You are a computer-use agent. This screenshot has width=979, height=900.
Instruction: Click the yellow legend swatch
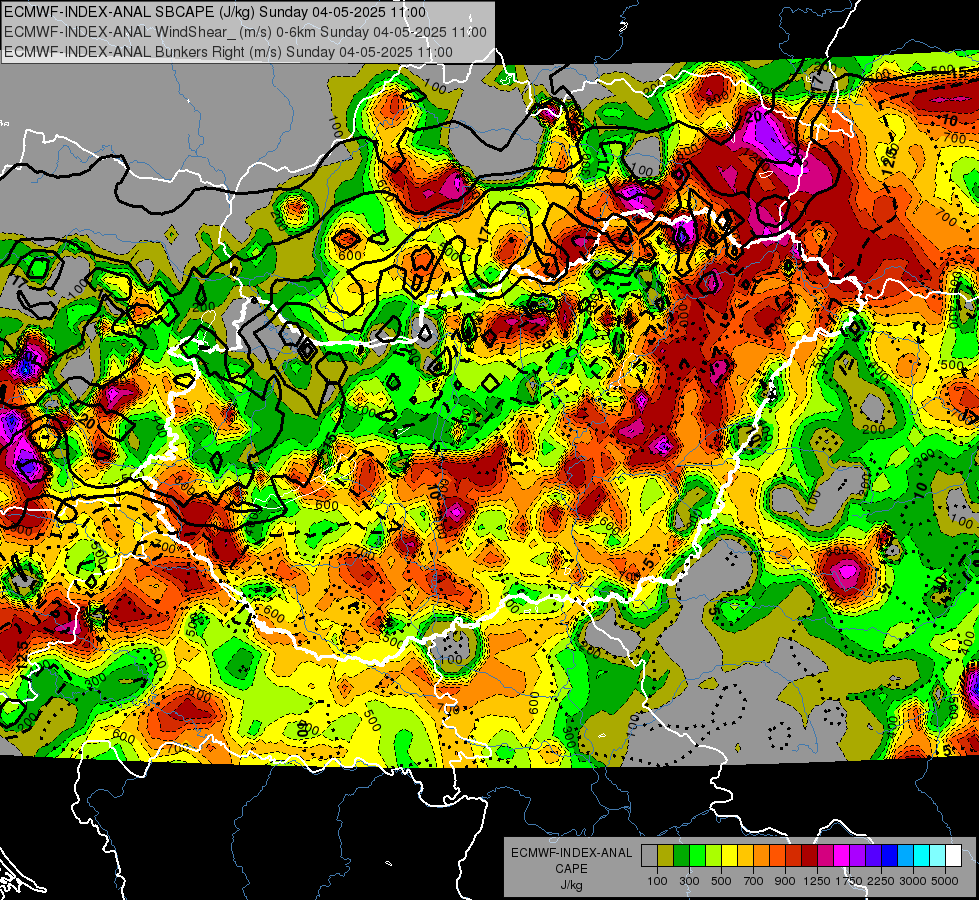click(729, 856)
